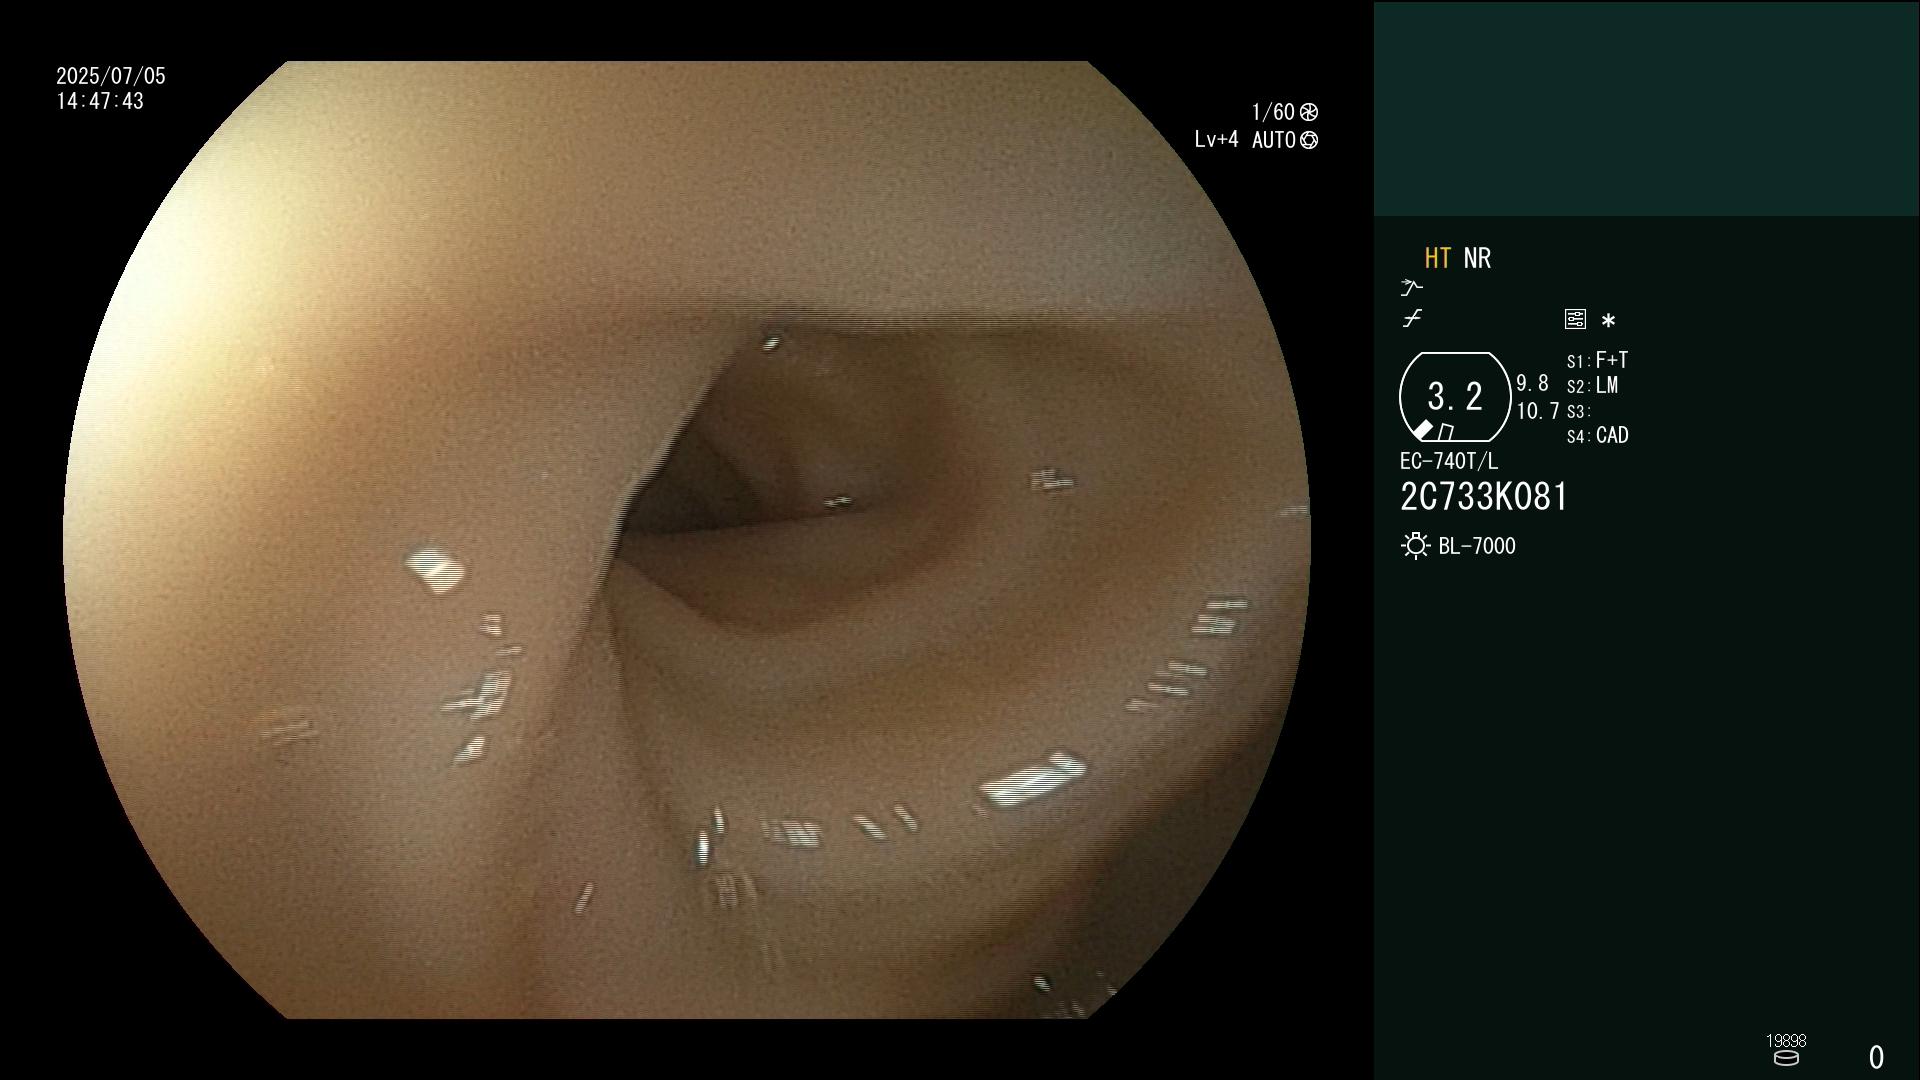This screenshot has height=1080, width=1920.
Task: Click the NR noise reduction indicator
Action: point(1477,258)
